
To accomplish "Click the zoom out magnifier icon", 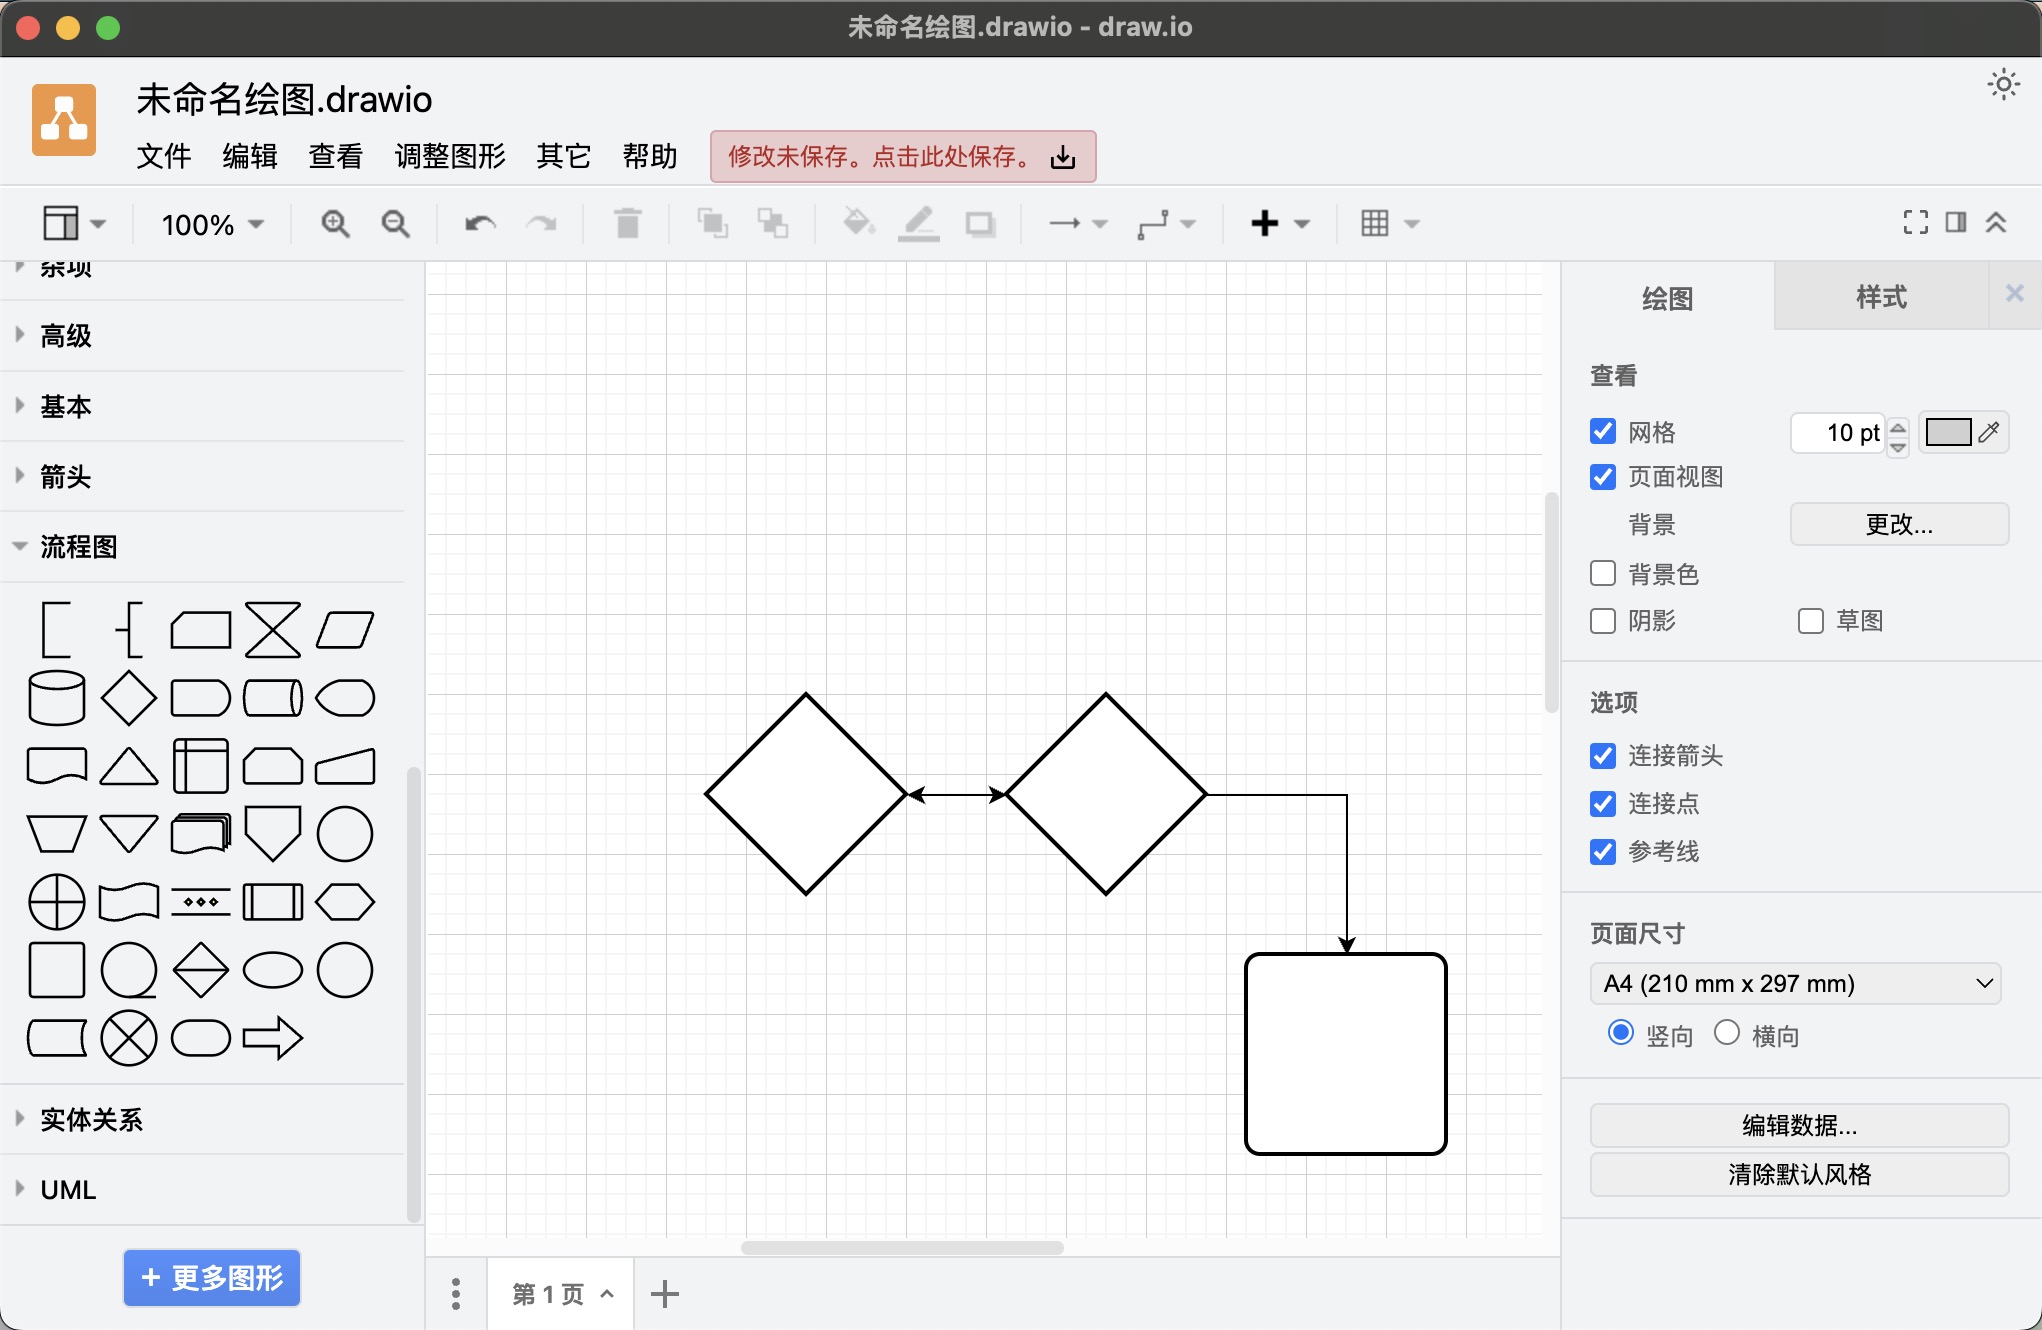I will tap(396, 224).
